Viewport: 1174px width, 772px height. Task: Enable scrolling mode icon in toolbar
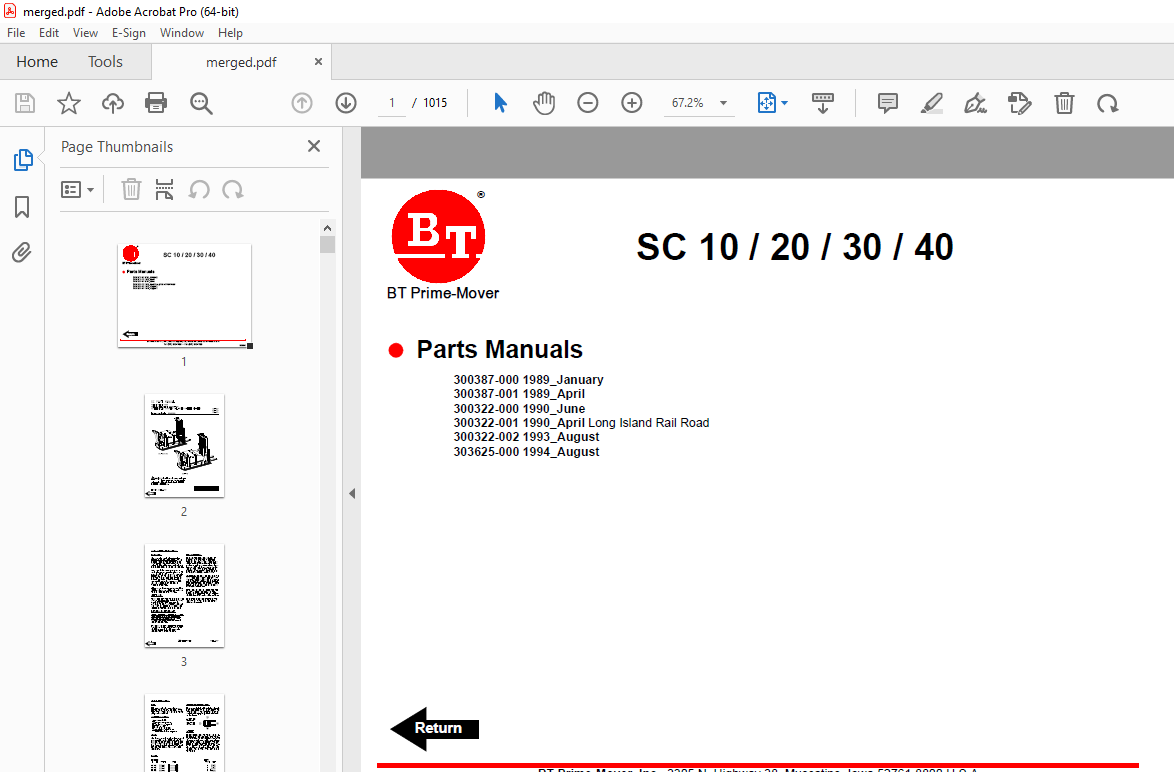[823, 103]
